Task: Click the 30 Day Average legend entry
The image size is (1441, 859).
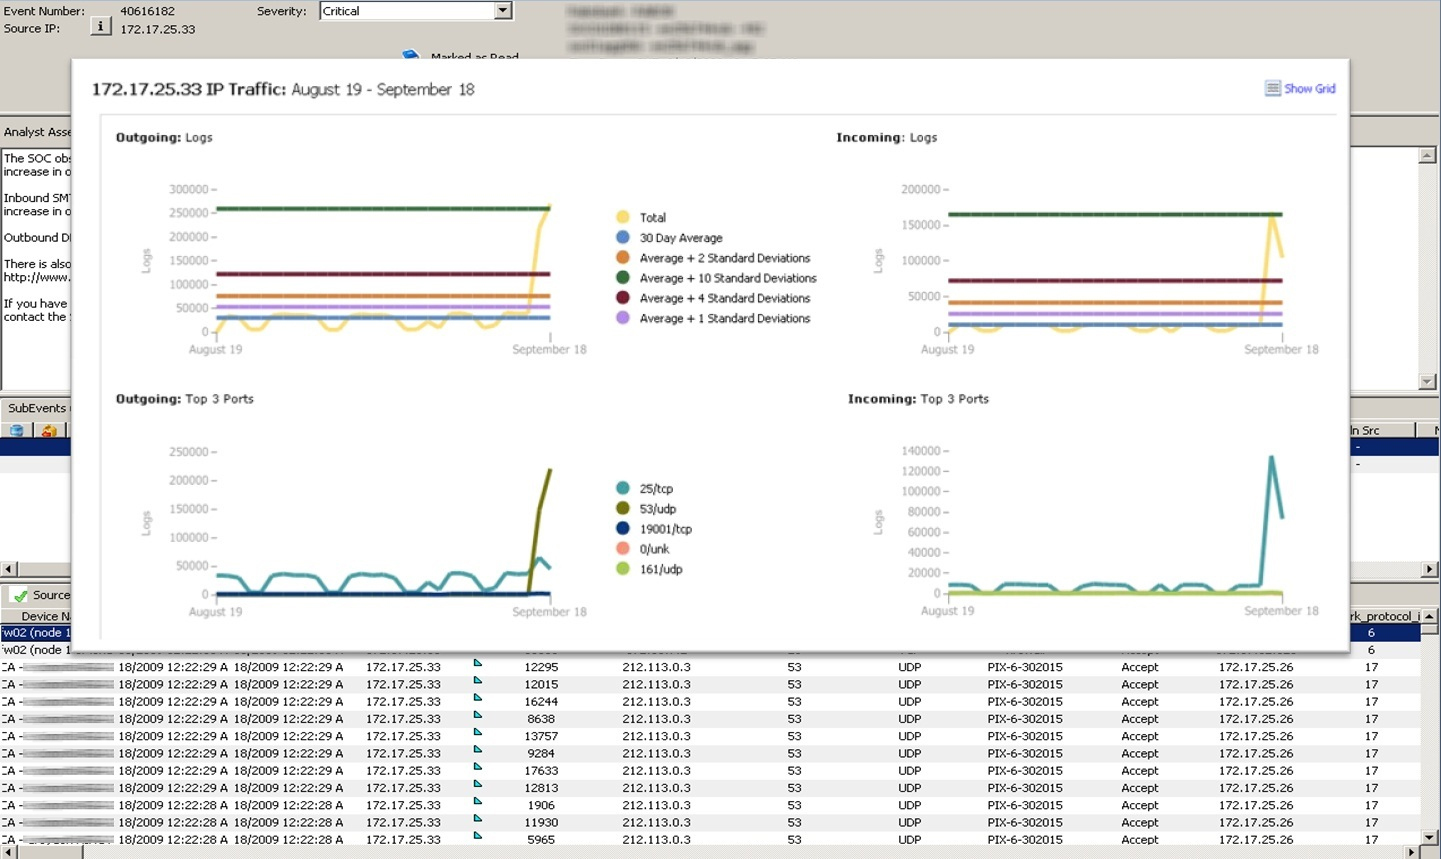Action: coord(680,238)
